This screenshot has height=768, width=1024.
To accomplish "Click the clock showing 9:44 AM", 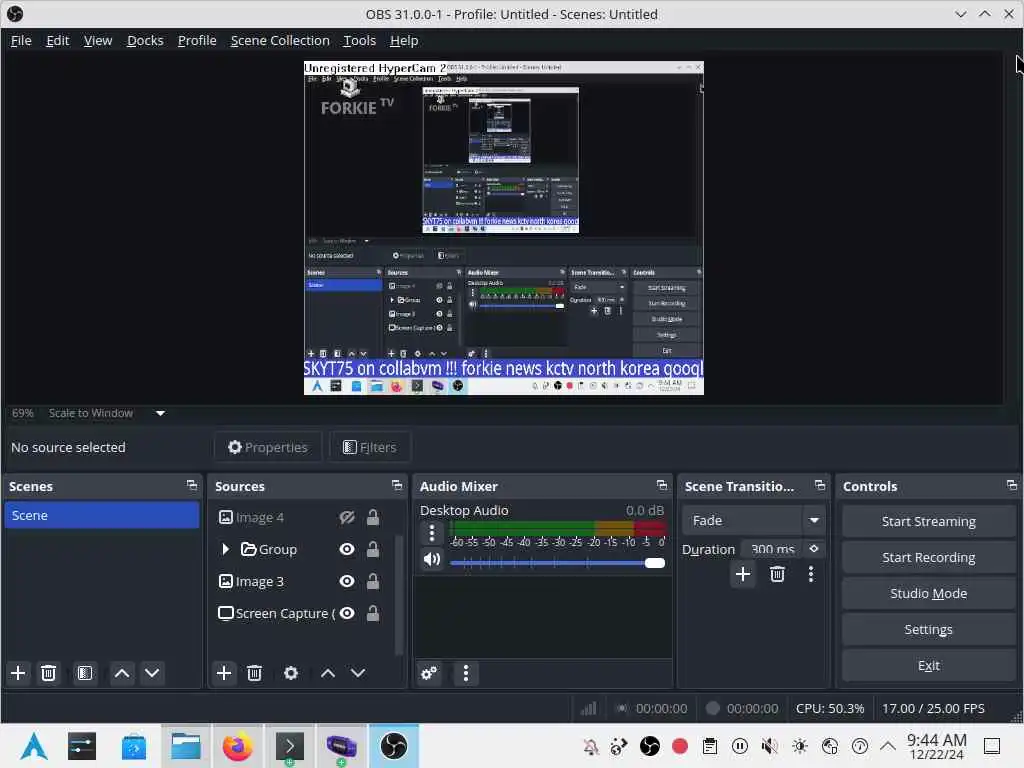I will (x=936, y=746).
